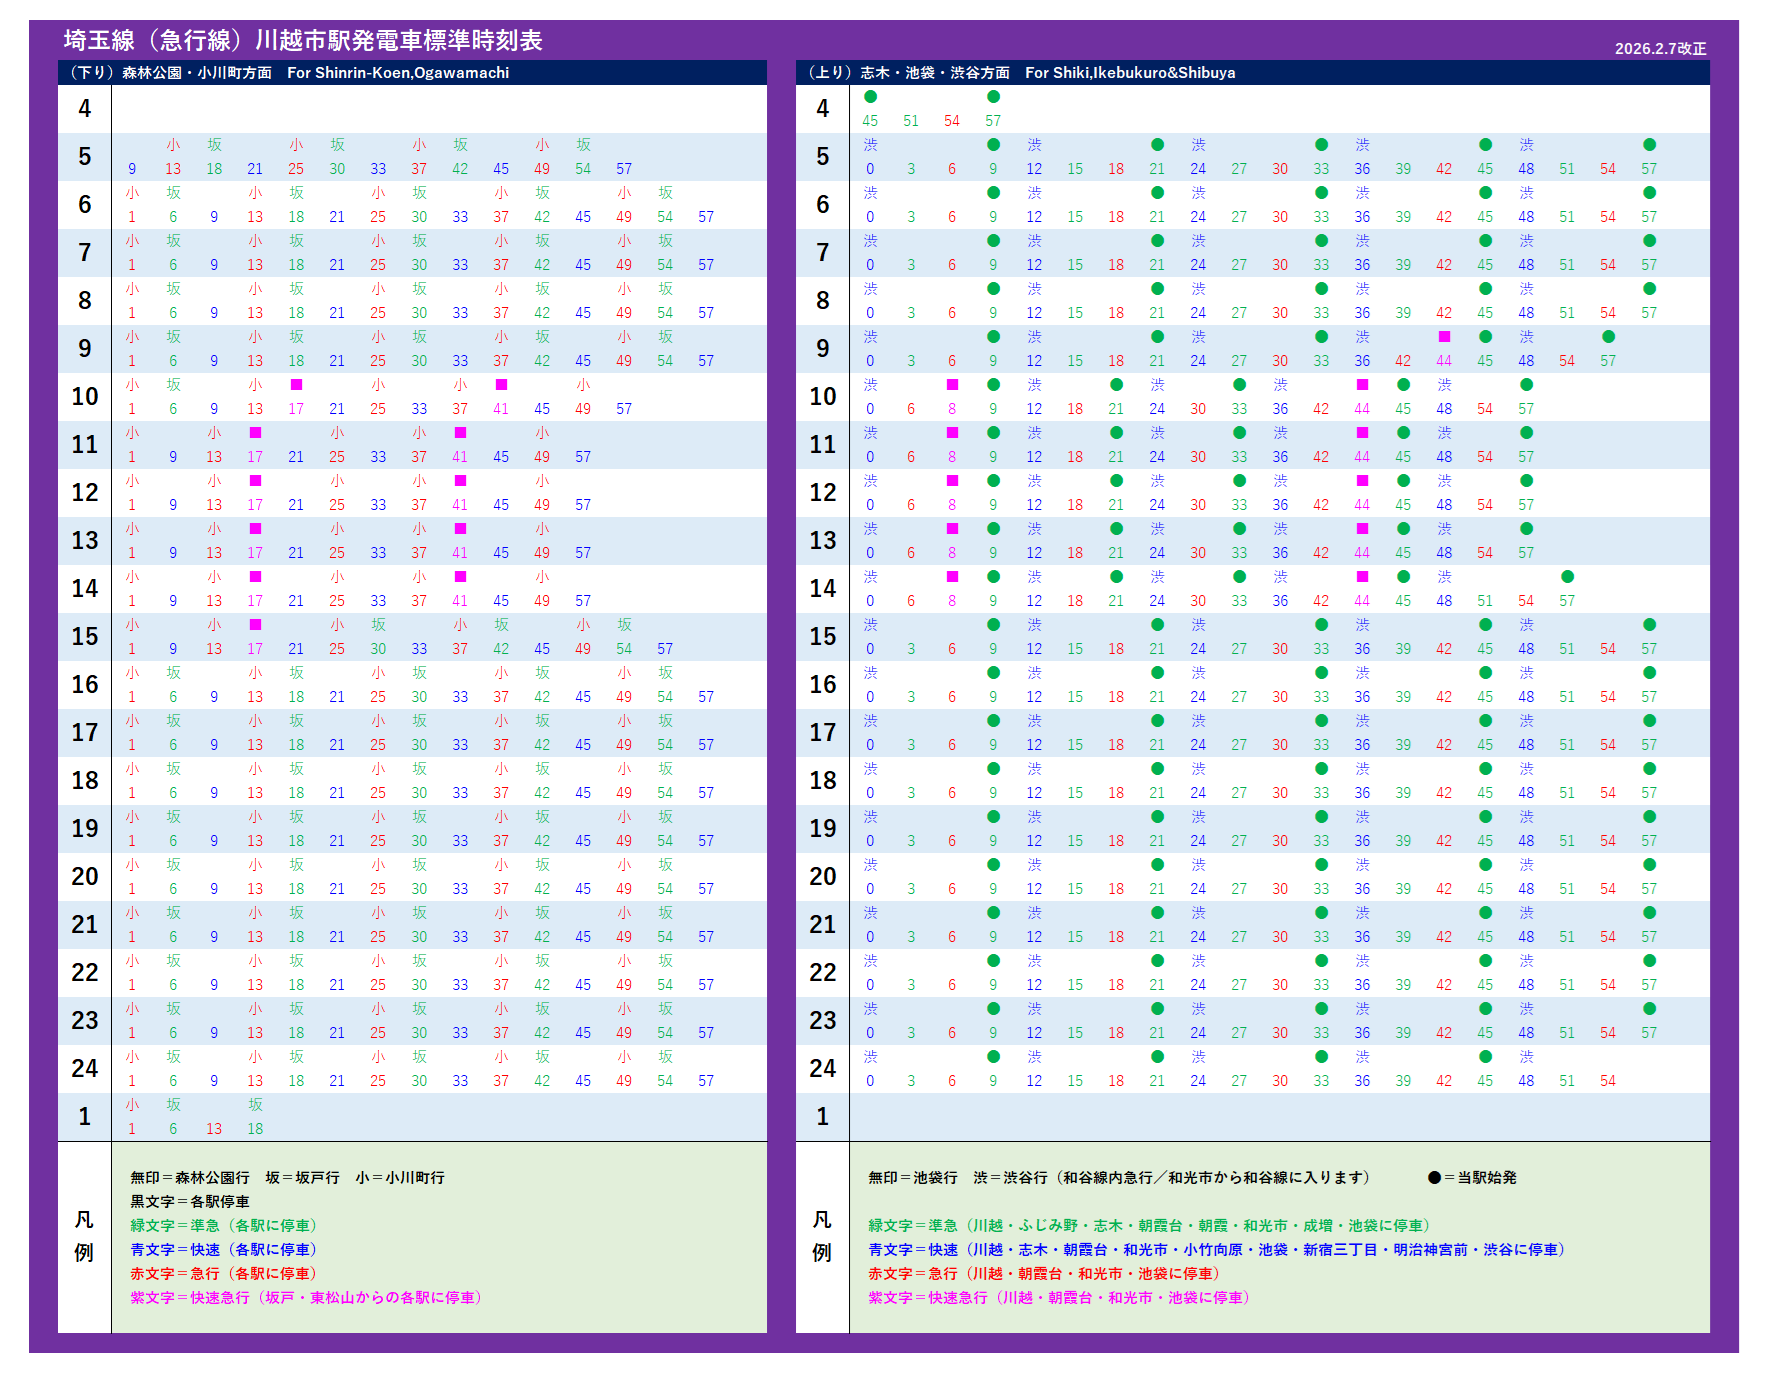Click green circle above 45 in upbound 4 o'clock row
1769x1374 pixels.
[870, 97]
